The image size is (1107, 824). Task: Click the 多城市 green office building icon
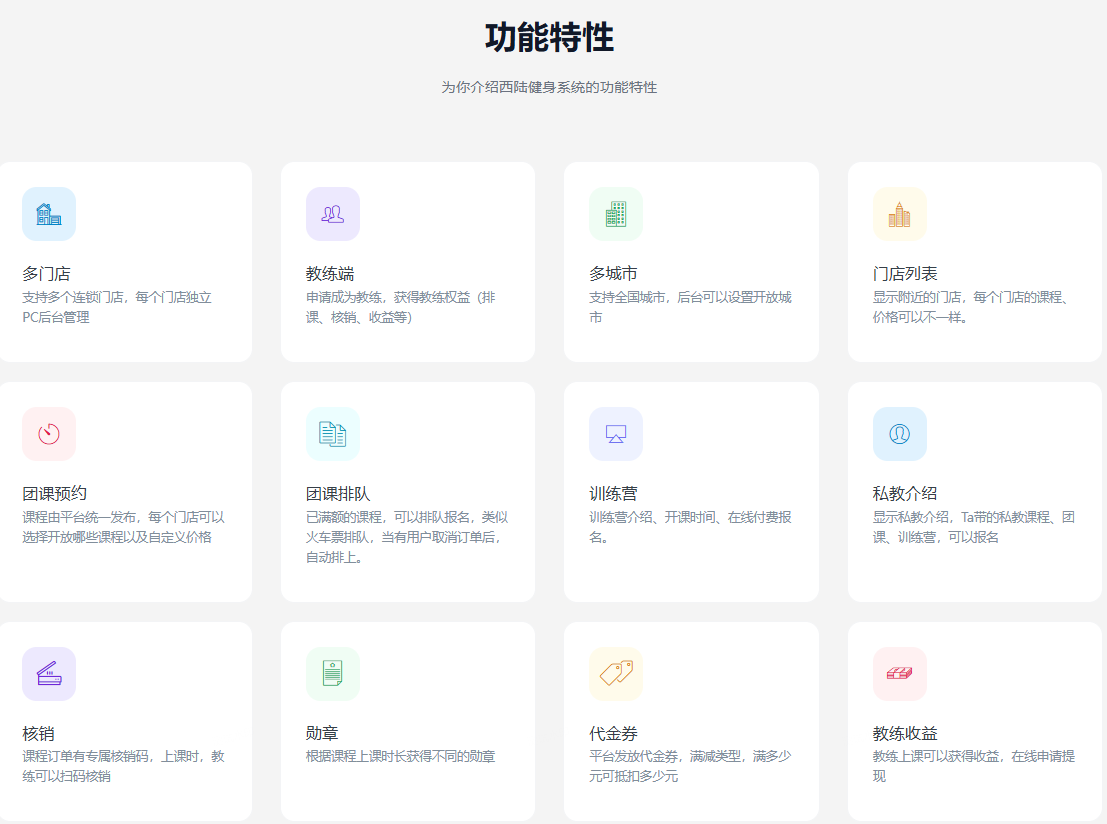[x=616, y=214]
